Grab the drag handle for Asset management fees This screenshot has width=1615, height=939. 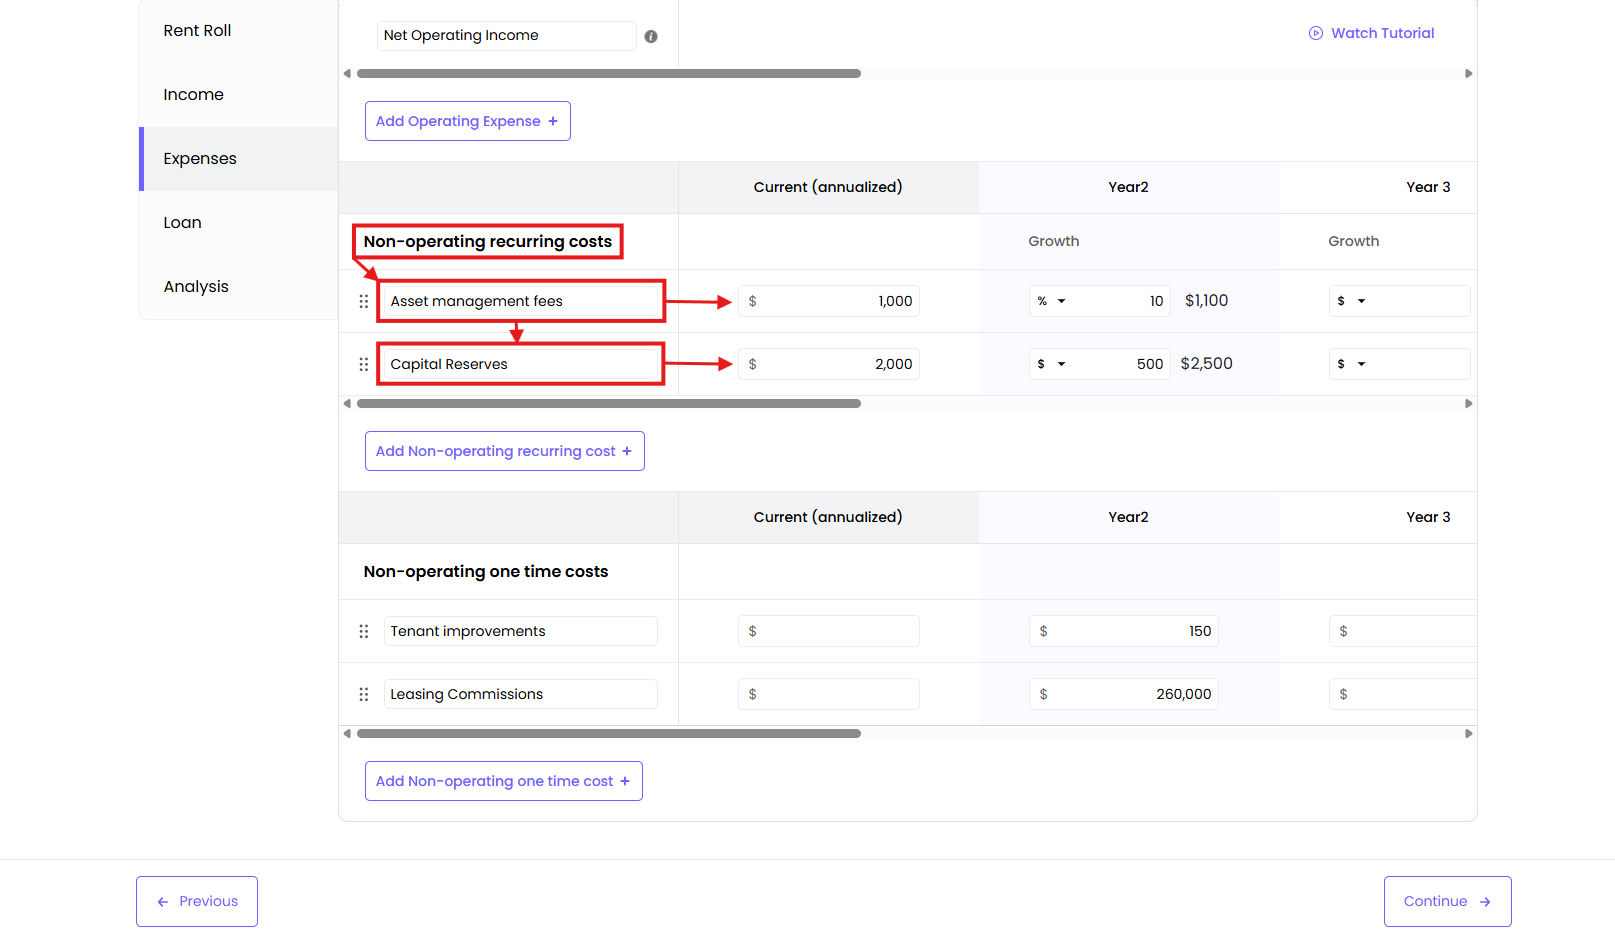click(364, 301)
